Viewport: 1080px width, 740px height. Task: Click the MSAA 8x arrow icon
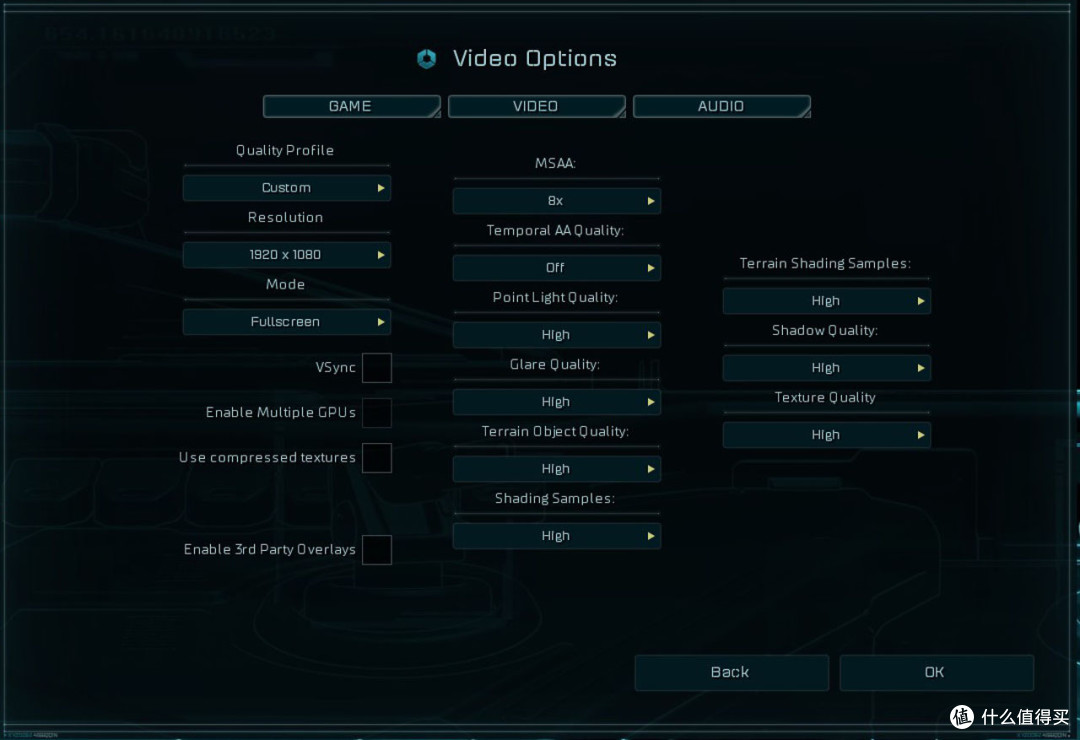651,201
